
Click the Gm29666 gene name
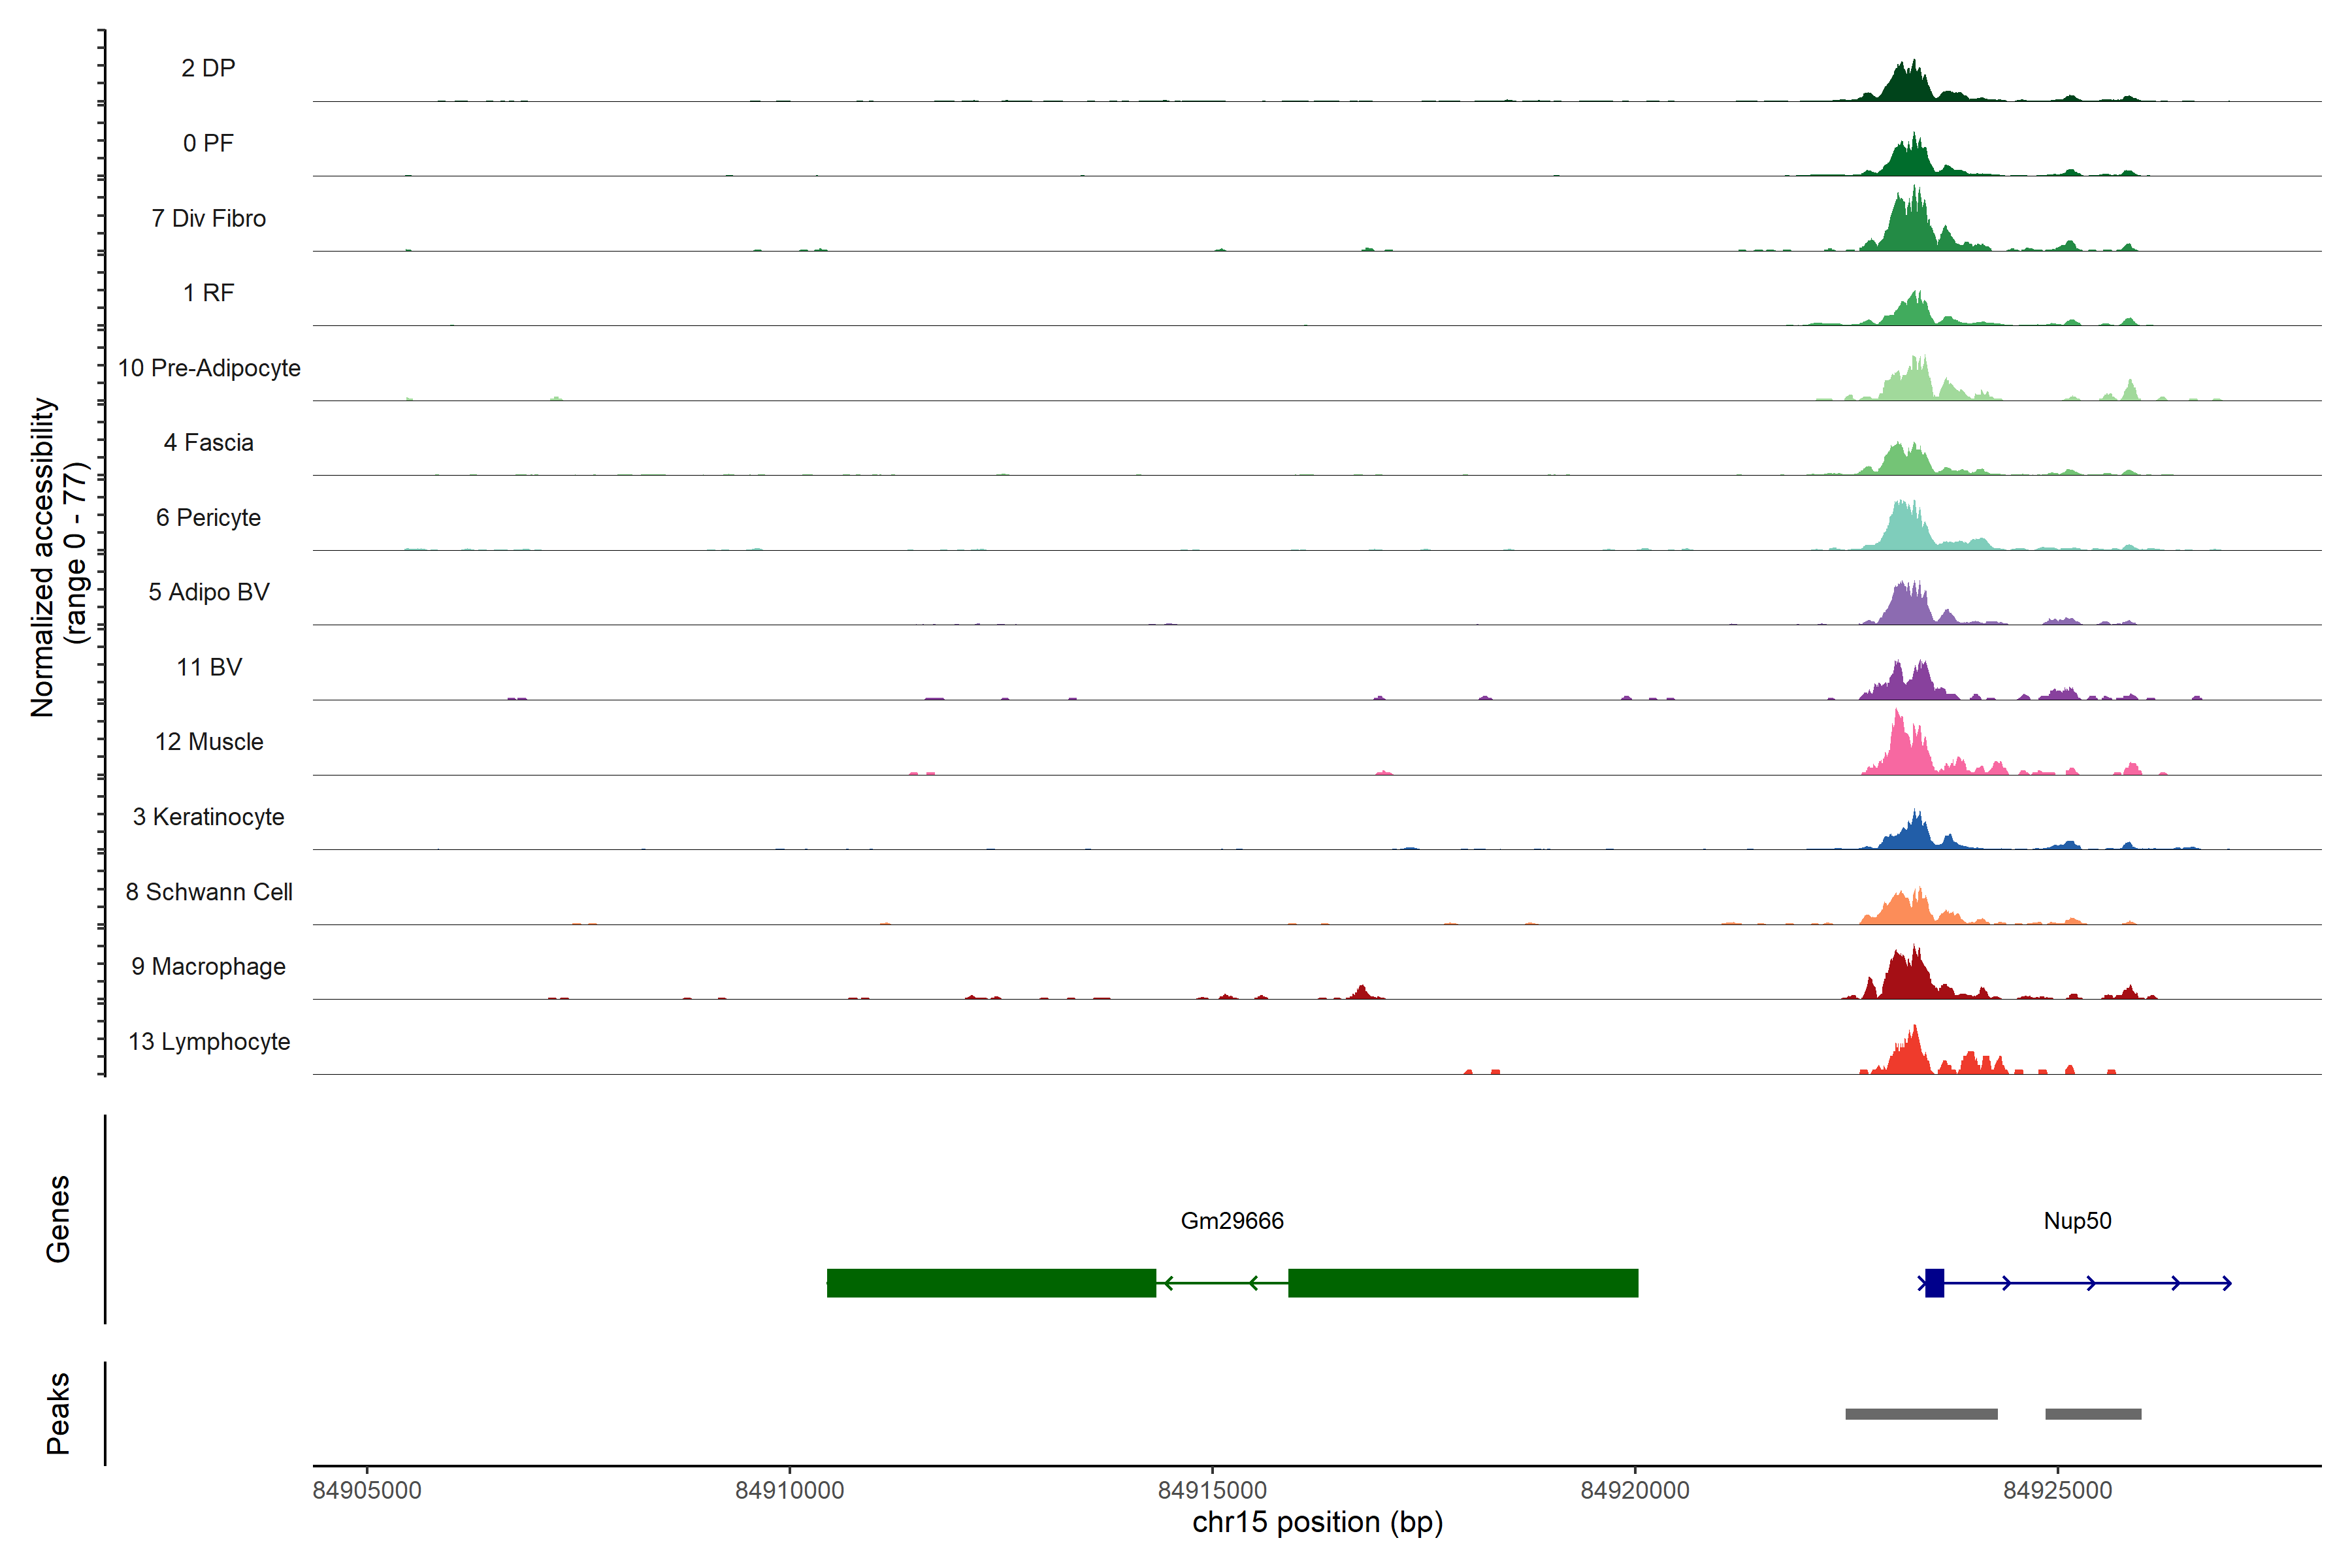1231,1220
